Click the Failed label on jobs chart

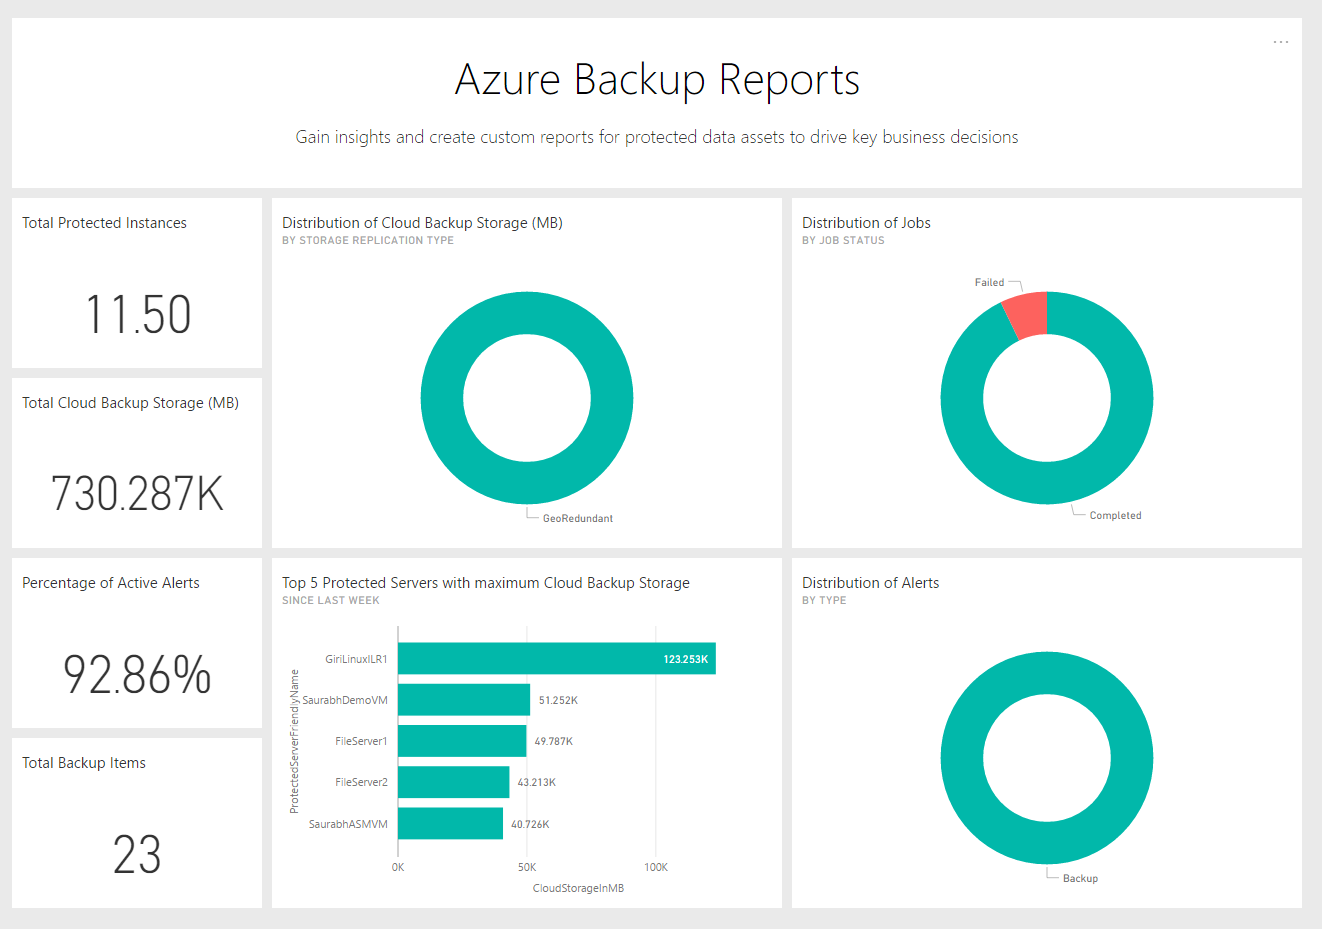click(989, 282)
